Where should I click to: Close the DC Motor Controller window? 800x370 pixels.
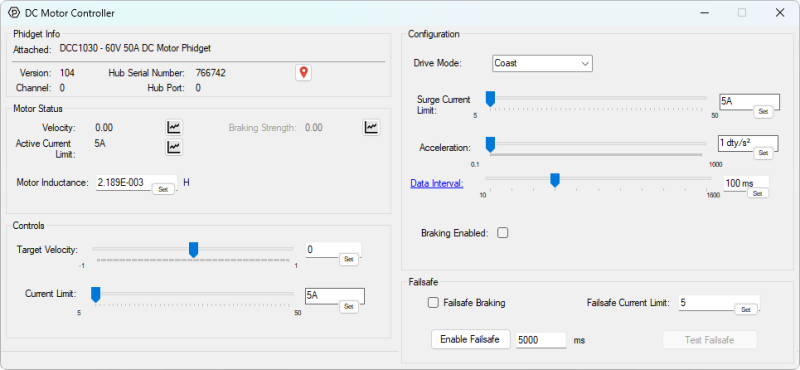780,13
